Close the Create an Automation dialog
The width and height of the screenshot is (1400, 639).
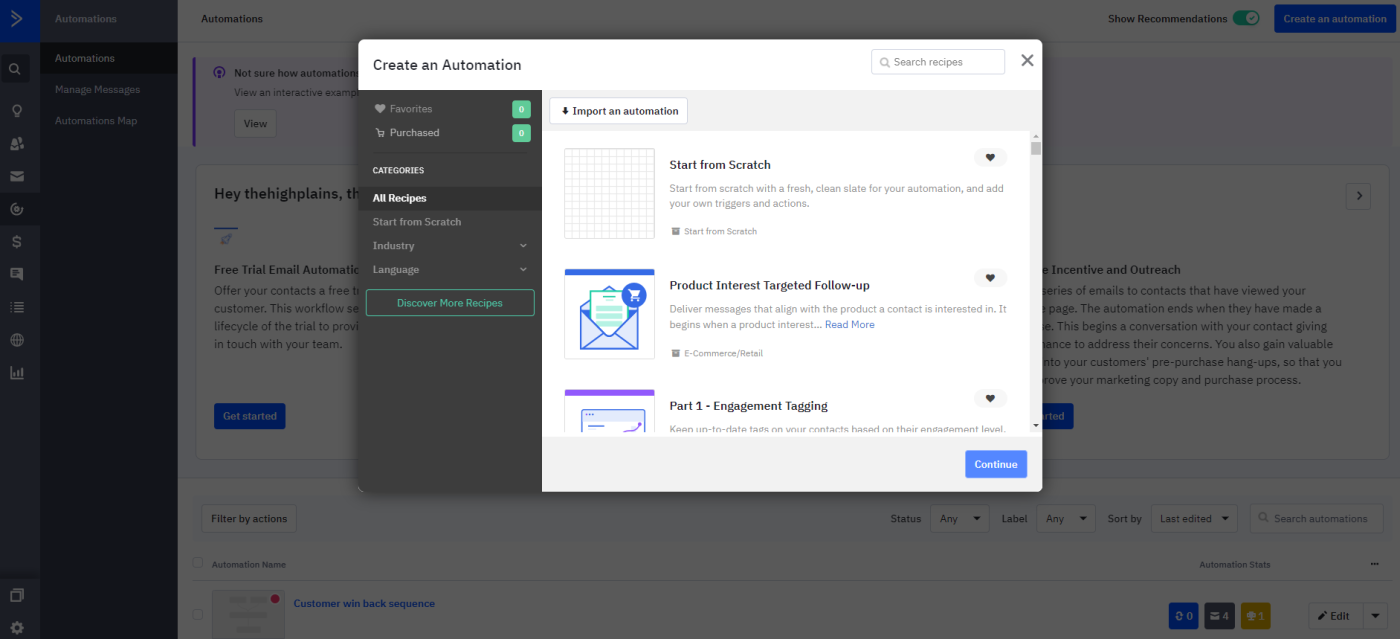pyautogui.click(x=1027, y=61)
